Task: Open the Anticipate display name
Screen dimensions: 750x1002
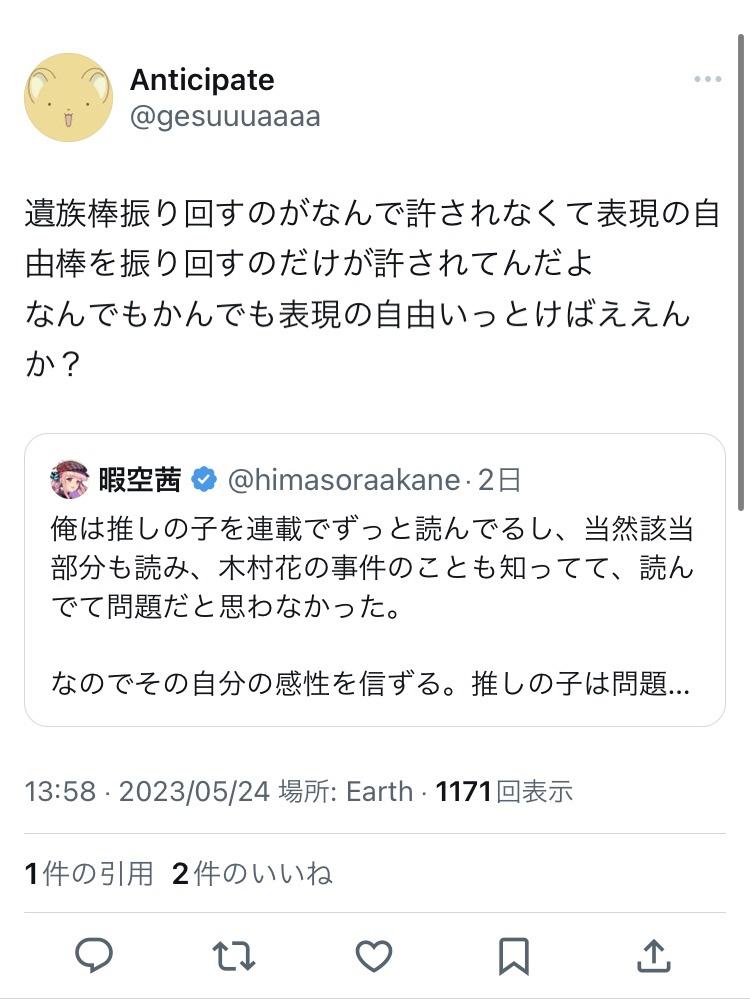Action: pyautogui.click(x=202, y=80)
